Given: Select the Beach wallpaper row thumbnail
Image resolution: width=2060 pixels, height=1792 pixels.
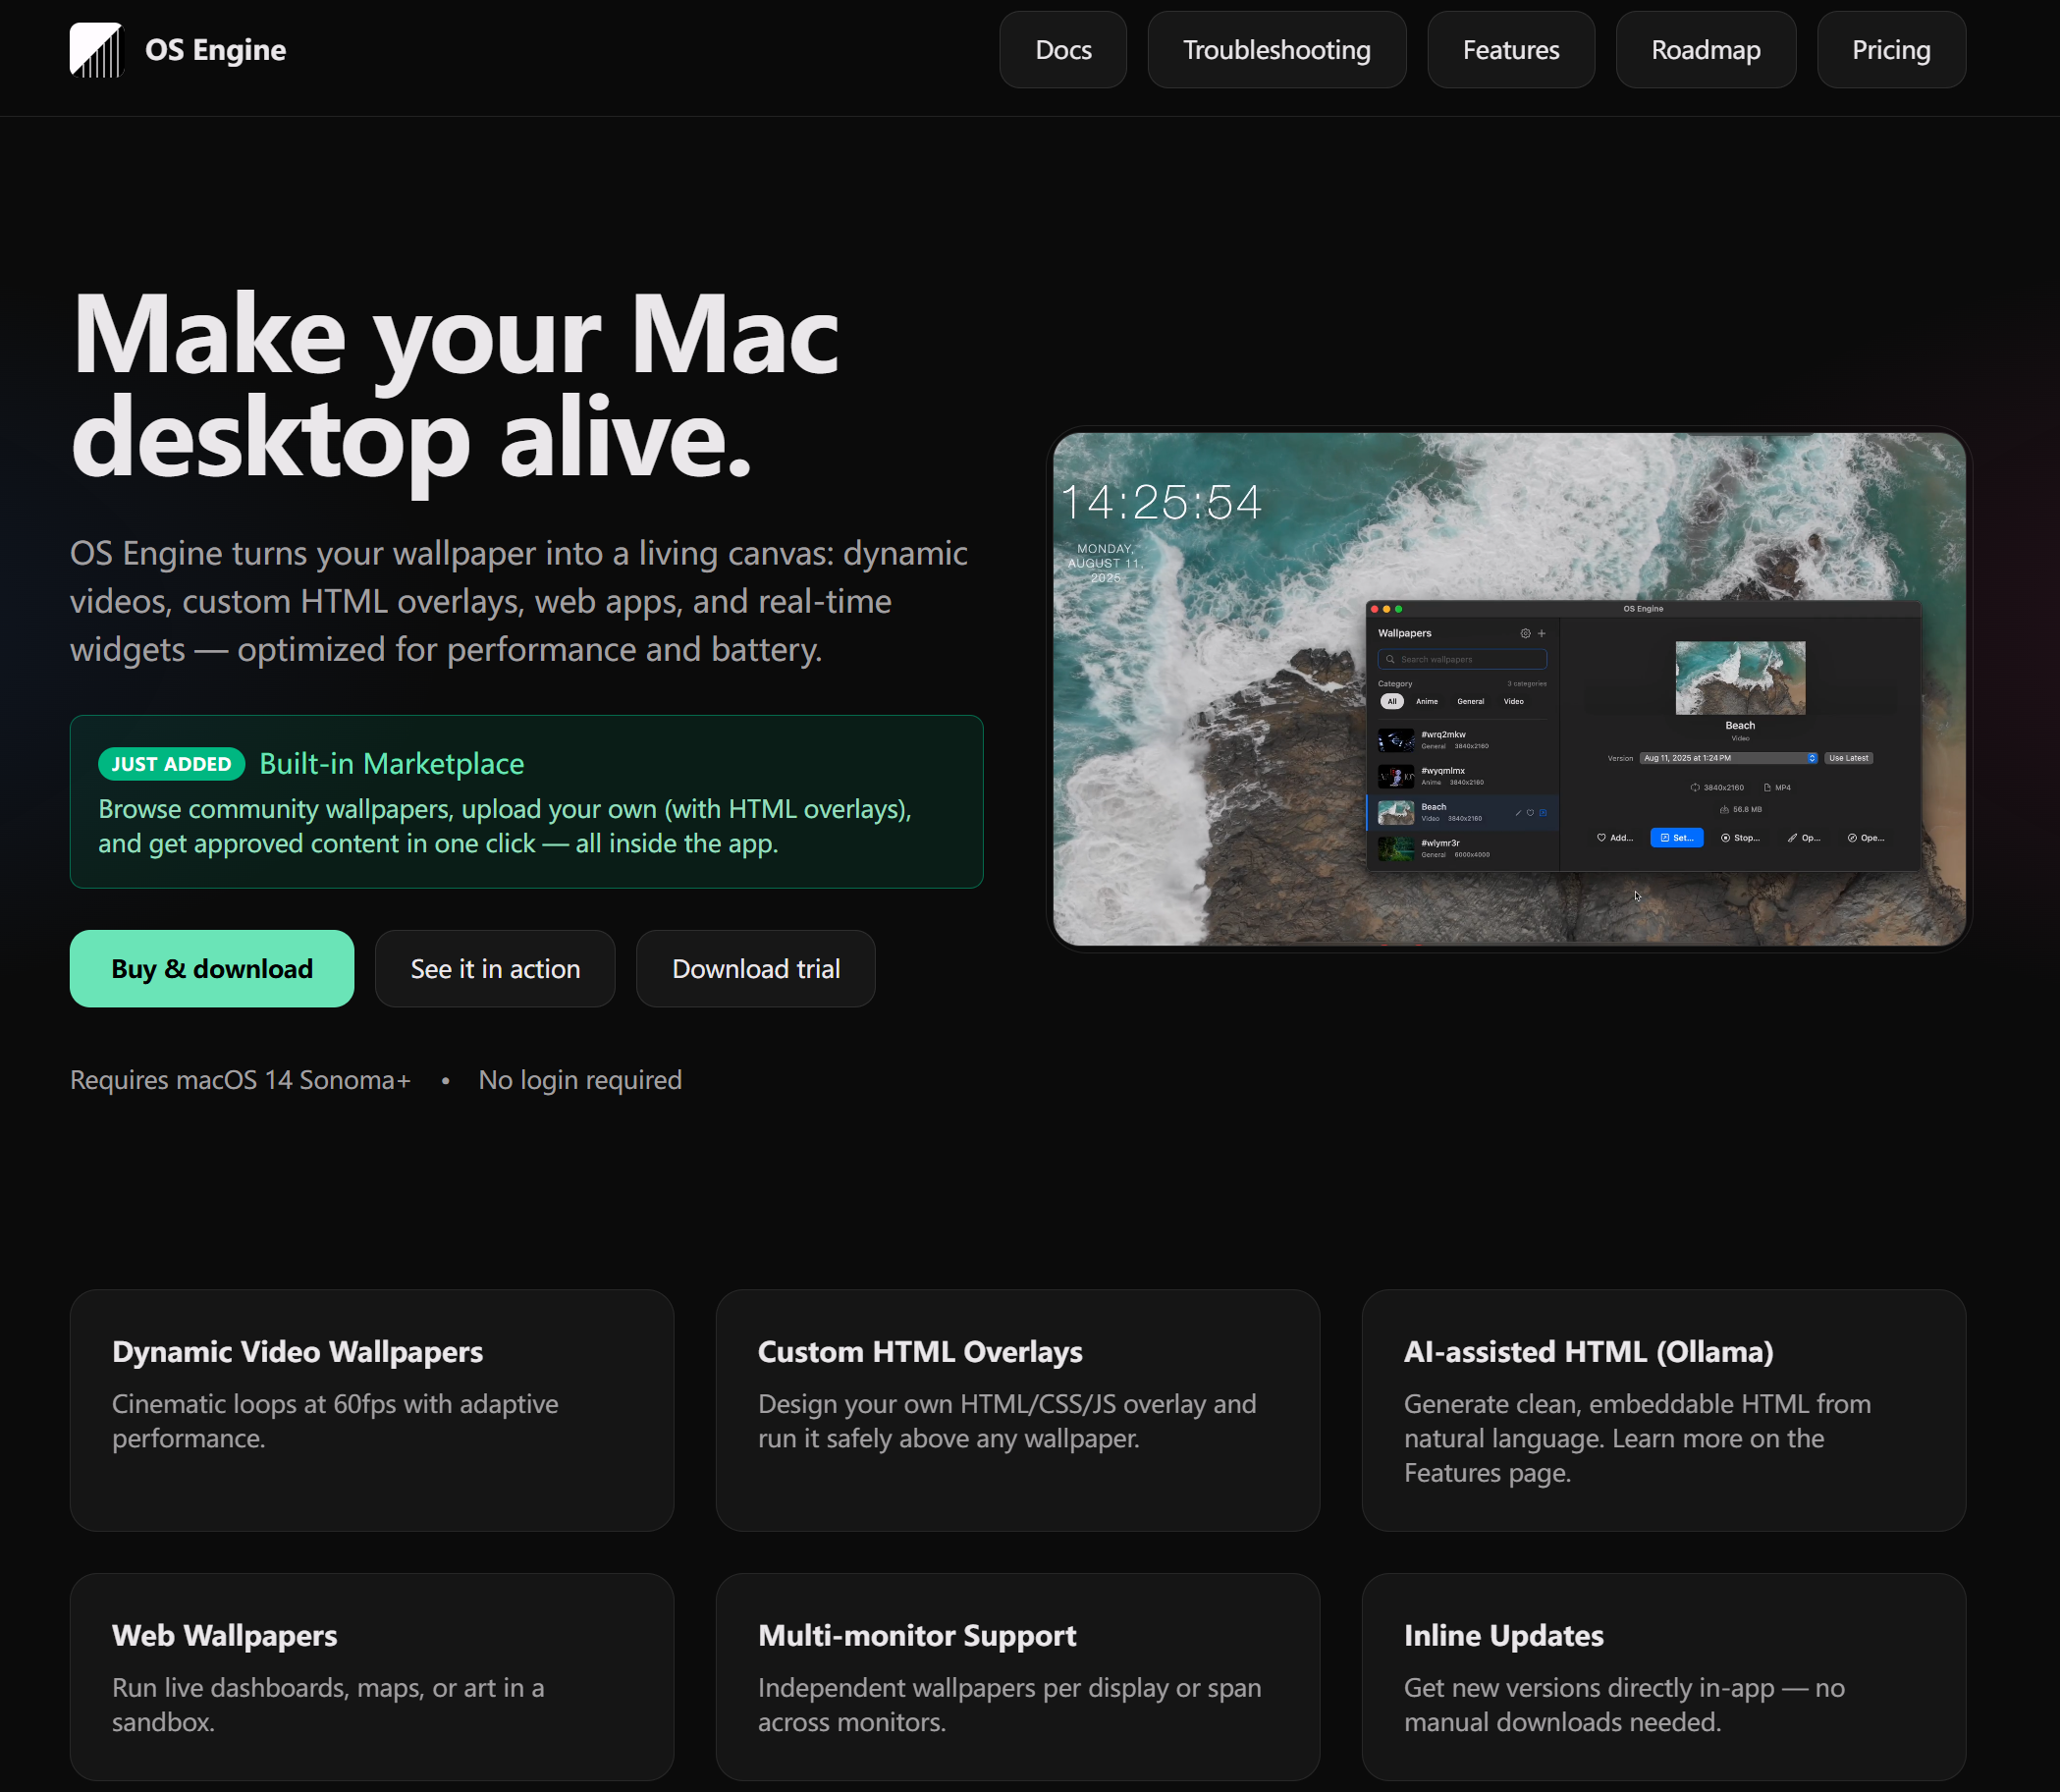Looking at the screenshot, I should click(x=1396, y=812).
